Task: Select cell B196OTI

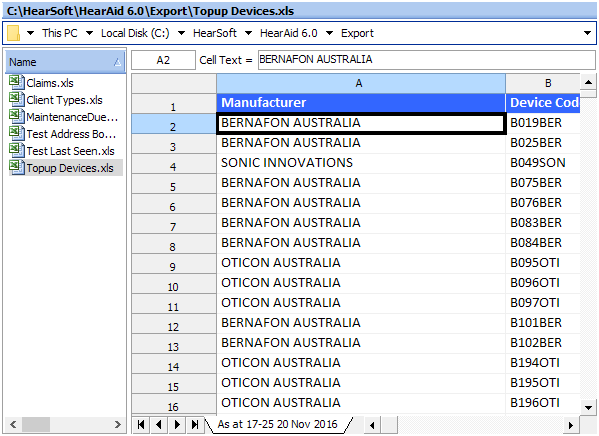Action: [543, 403]
